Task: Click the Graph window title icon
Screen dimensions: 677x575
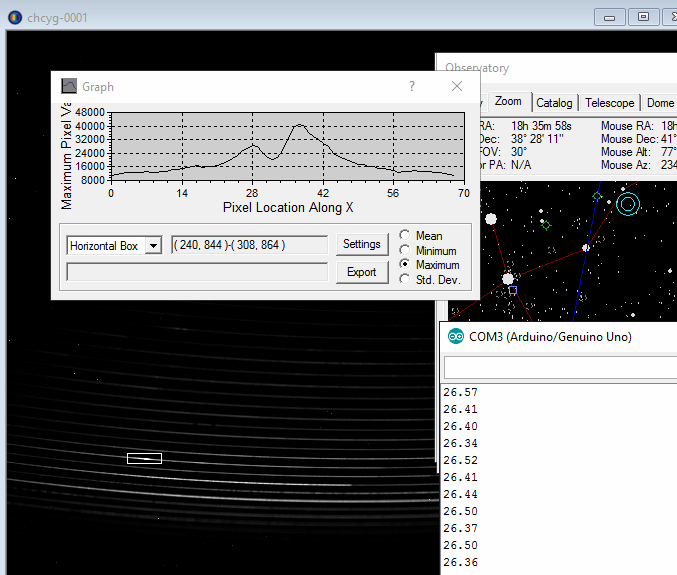Action: [69, 87]
